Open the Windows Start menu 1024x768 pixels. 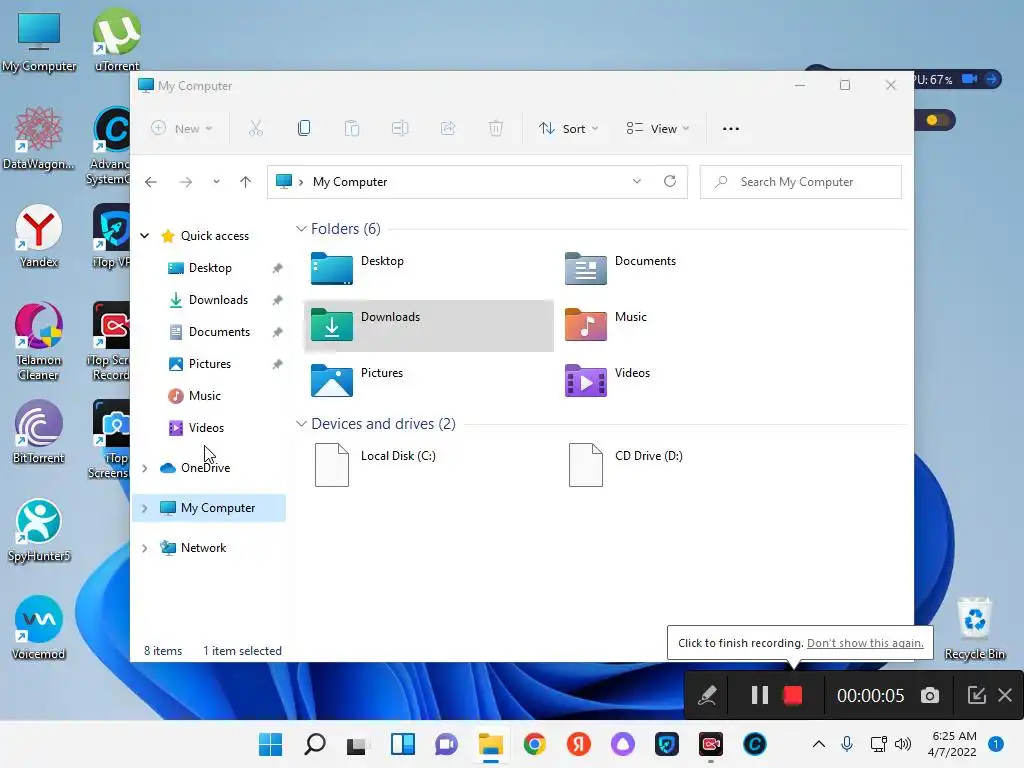(270, 744)
